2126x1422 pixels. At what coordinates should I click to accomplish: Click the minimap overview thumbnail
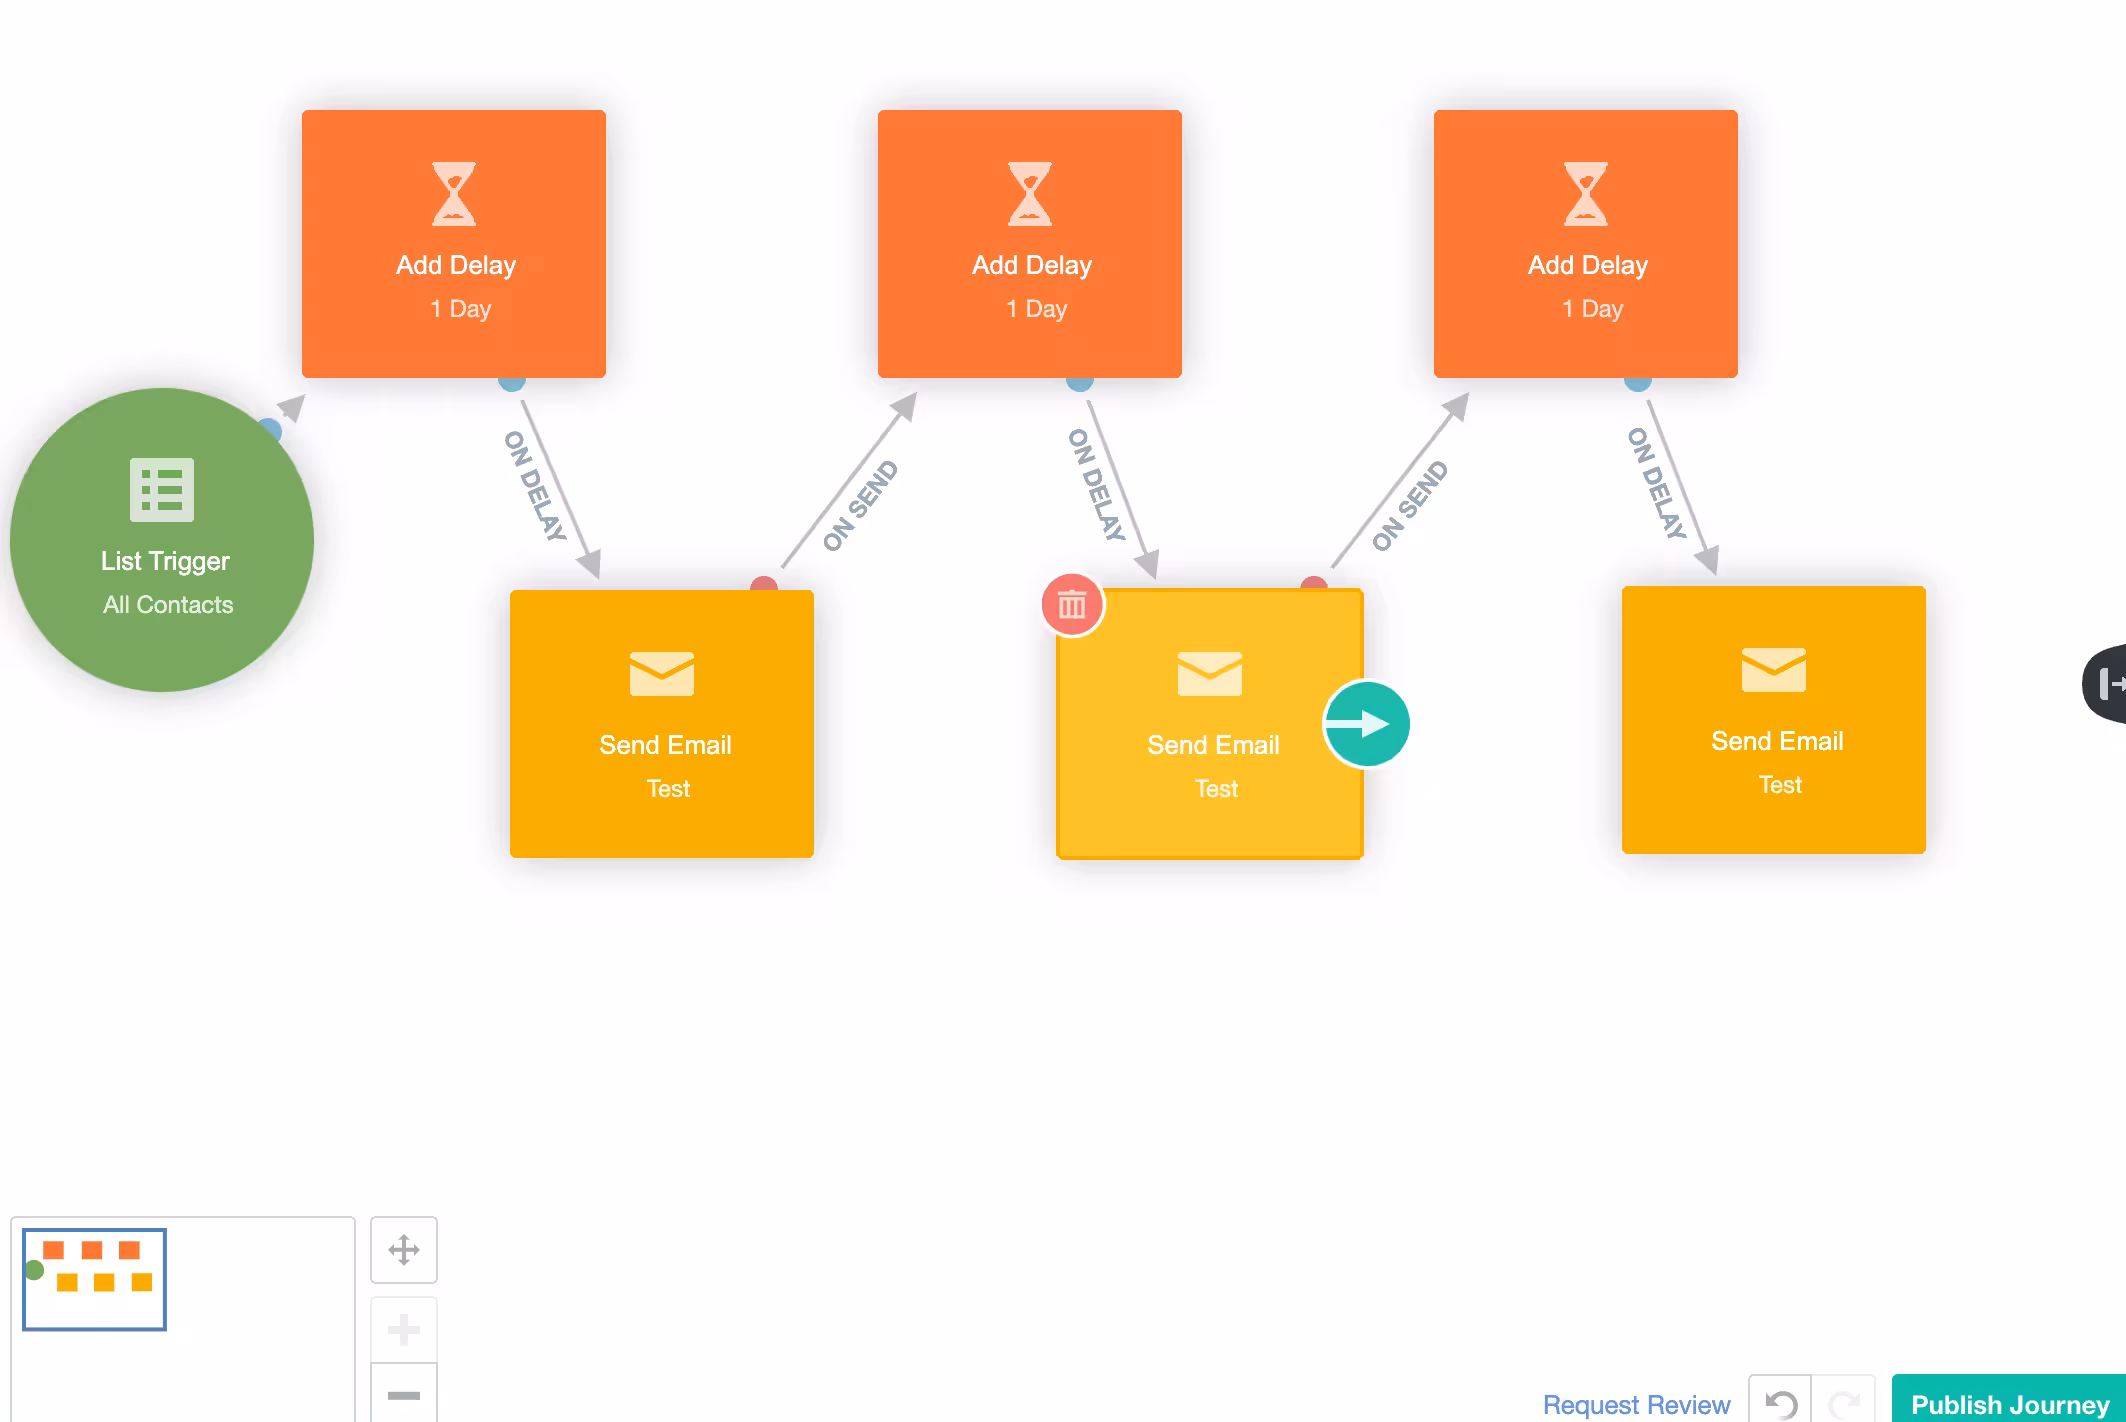[95, 1279]
